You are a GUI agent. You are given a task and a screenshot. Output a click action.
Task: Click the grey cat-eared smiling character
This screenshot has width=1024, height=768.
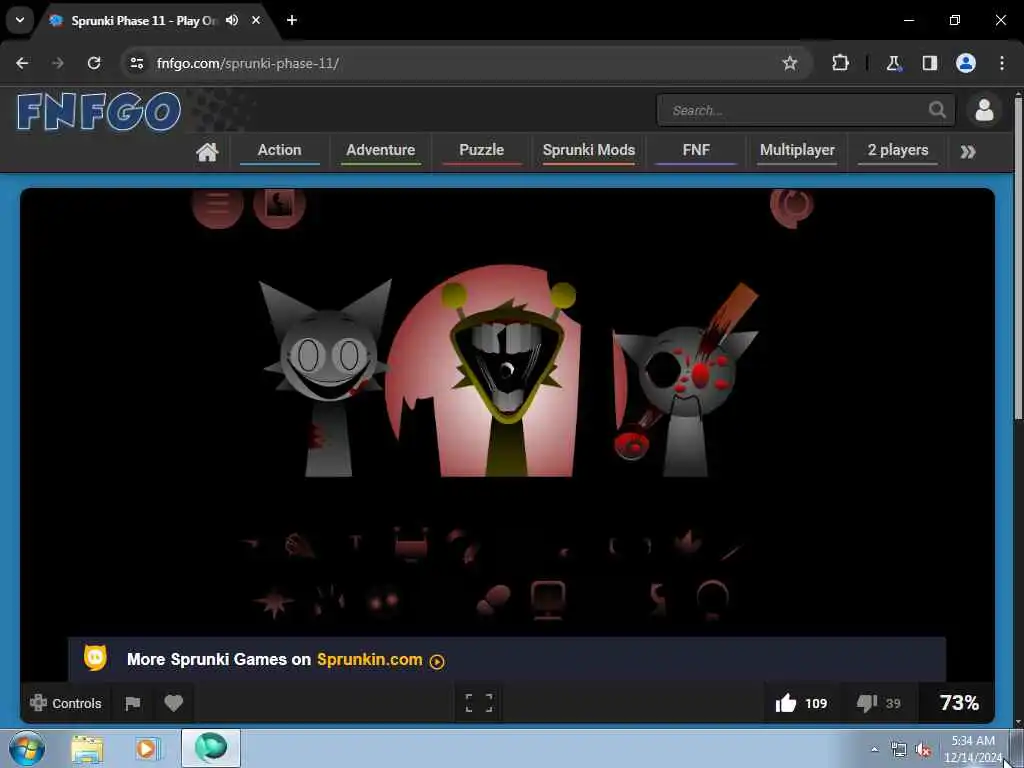(x=327, y=377)
